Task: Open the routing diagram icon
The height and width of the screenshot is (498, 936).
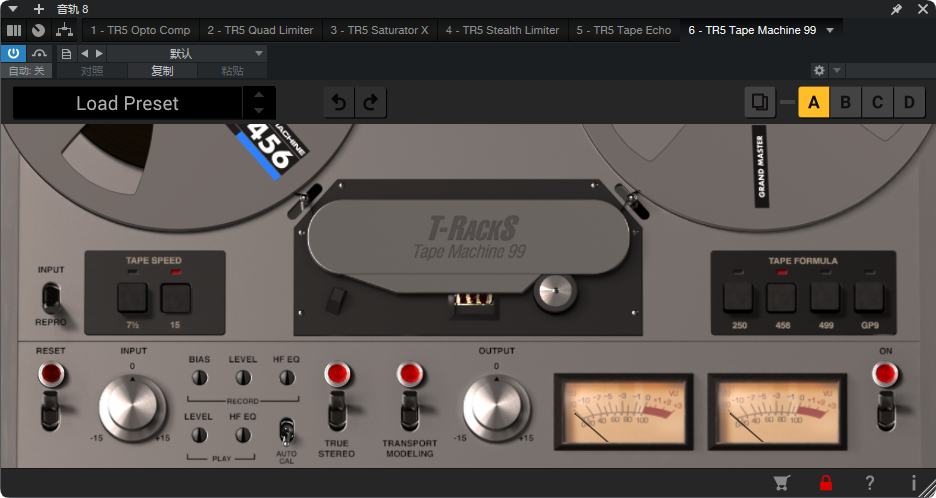Action: coord(64,30)
